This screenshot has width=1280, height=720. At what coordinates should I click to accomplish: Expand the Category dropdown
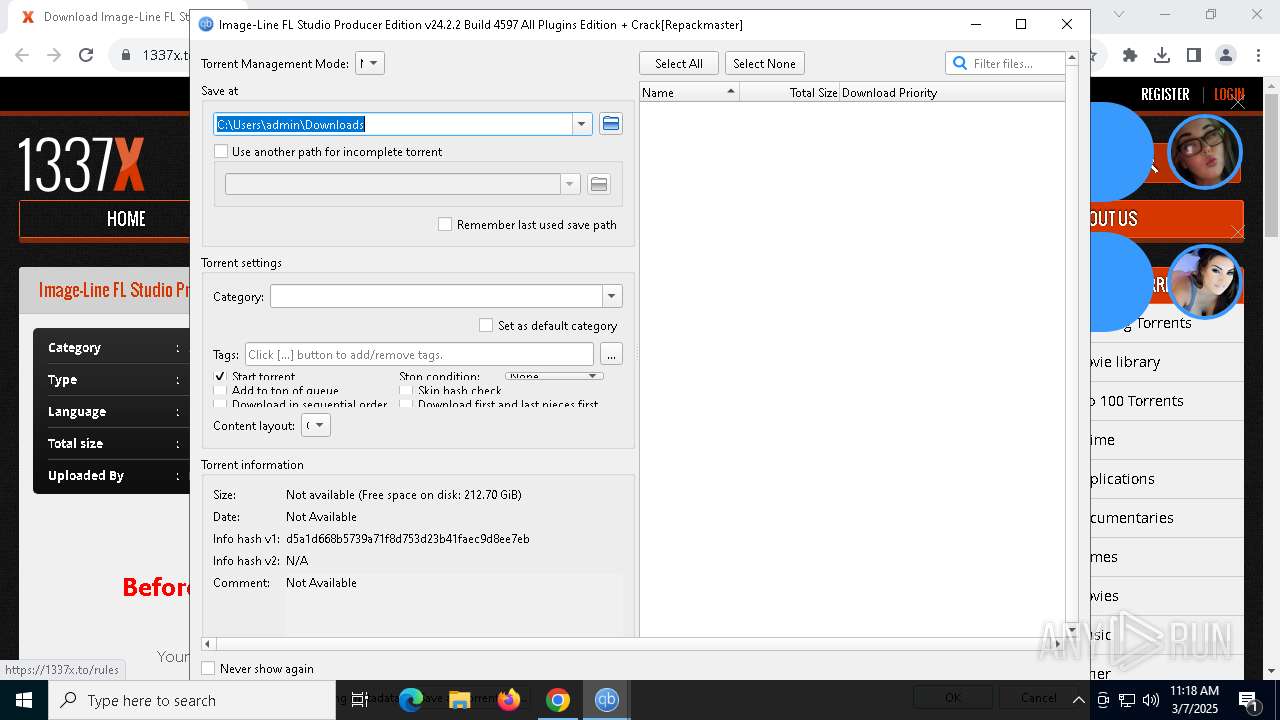pos(612,296)
